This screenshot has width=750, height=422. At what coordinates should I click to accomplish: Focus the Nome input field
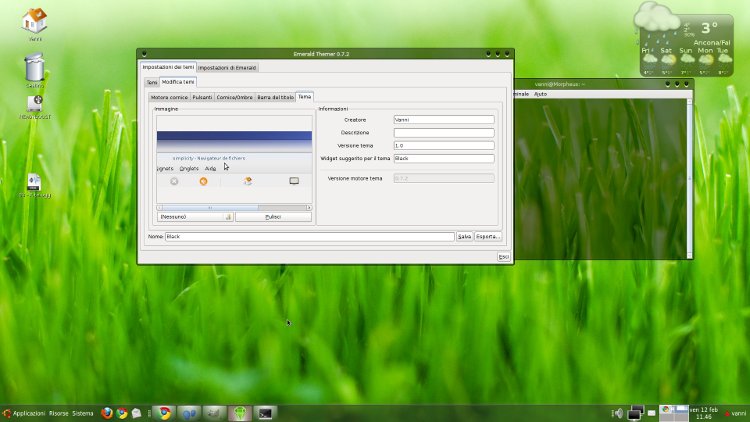tap(309, 237)
